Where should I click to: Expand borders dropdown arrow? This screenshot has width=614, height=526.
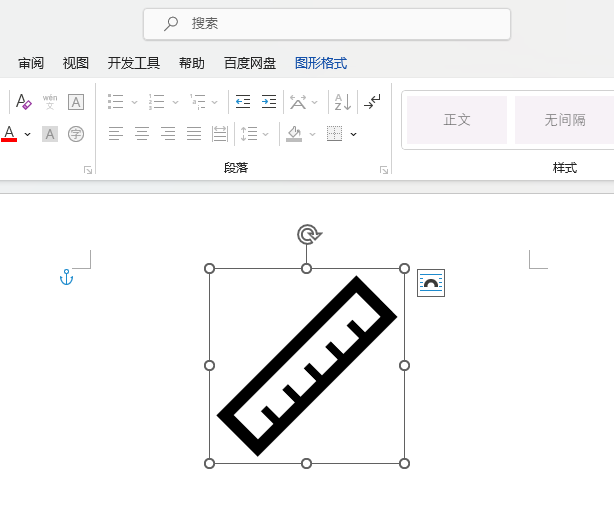[x=354, y=134]
